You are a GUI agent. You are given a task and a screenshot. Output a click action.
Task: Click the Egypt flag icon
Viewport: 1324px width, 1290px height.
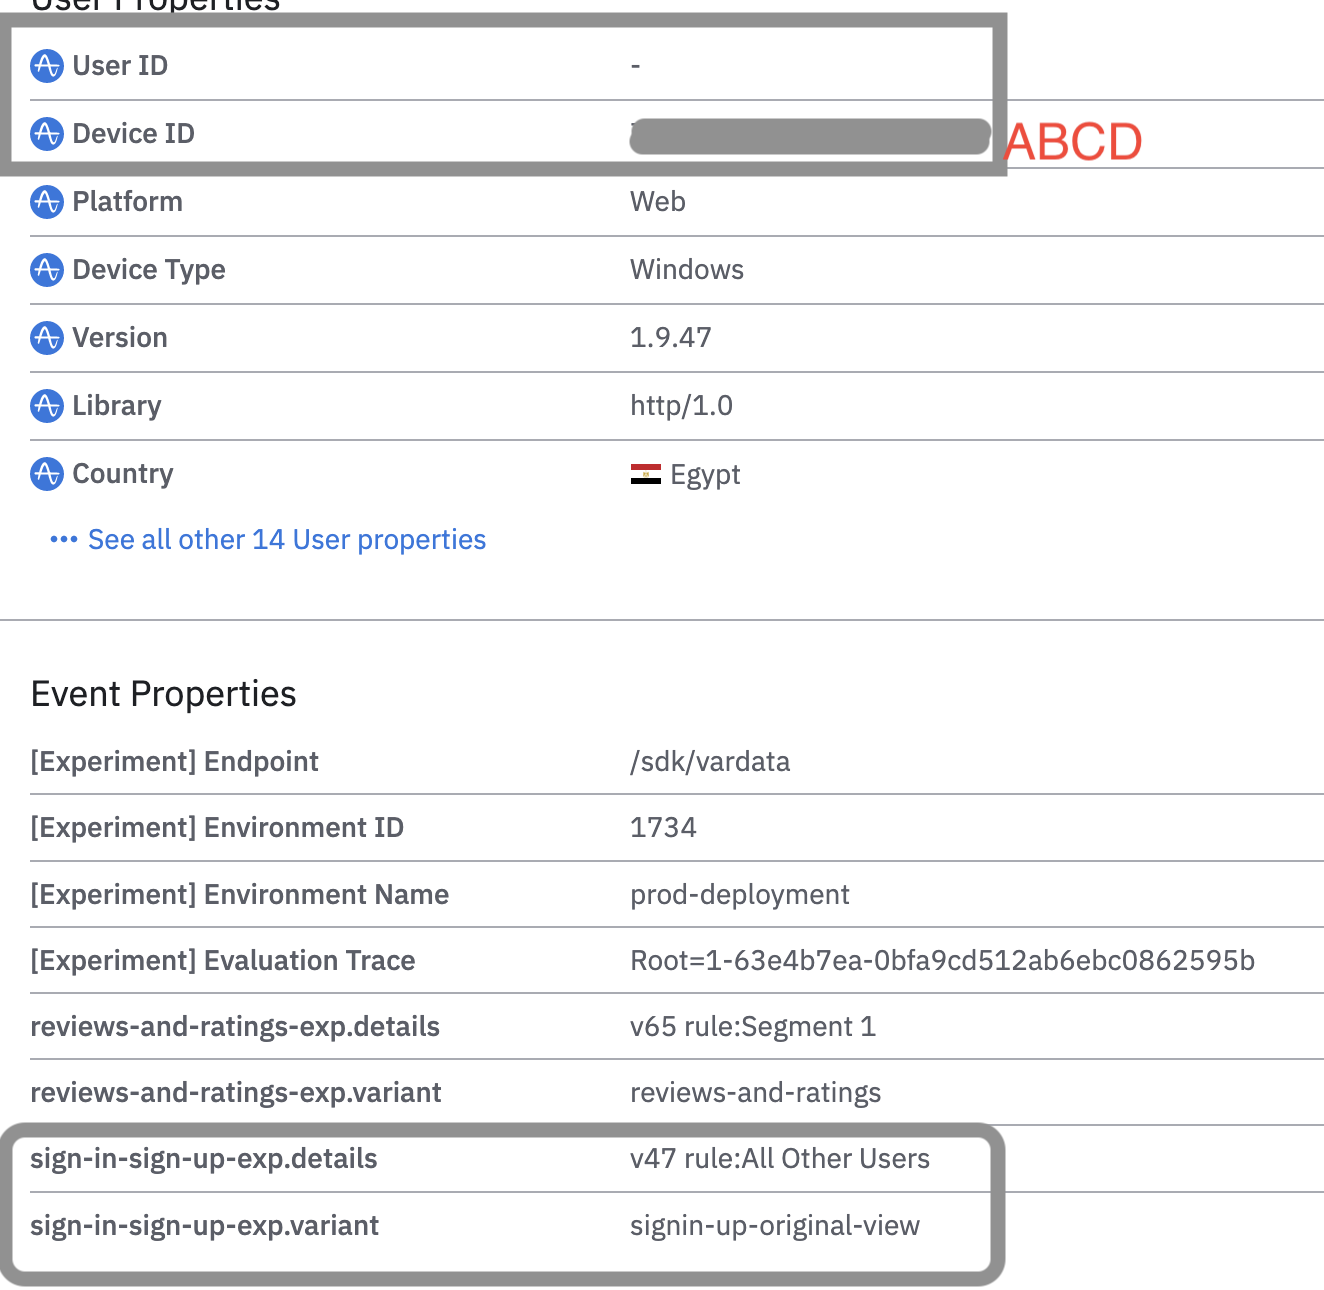646,472
